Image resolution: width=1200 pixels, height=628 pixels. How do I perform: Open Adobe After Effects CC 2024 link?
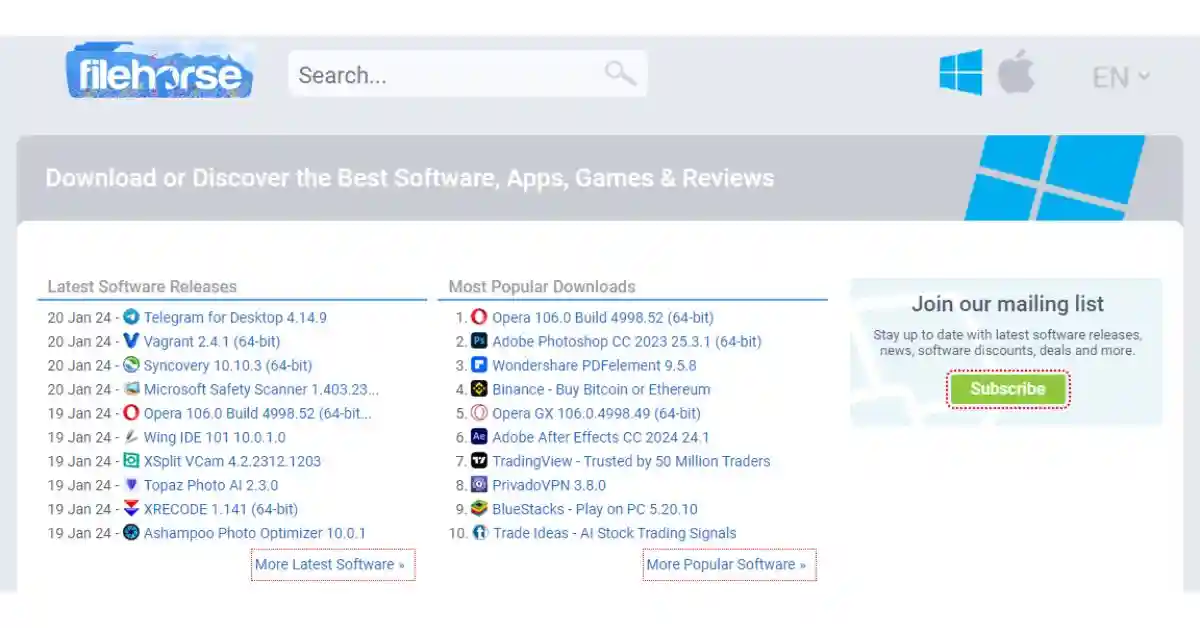click(601, 437)
